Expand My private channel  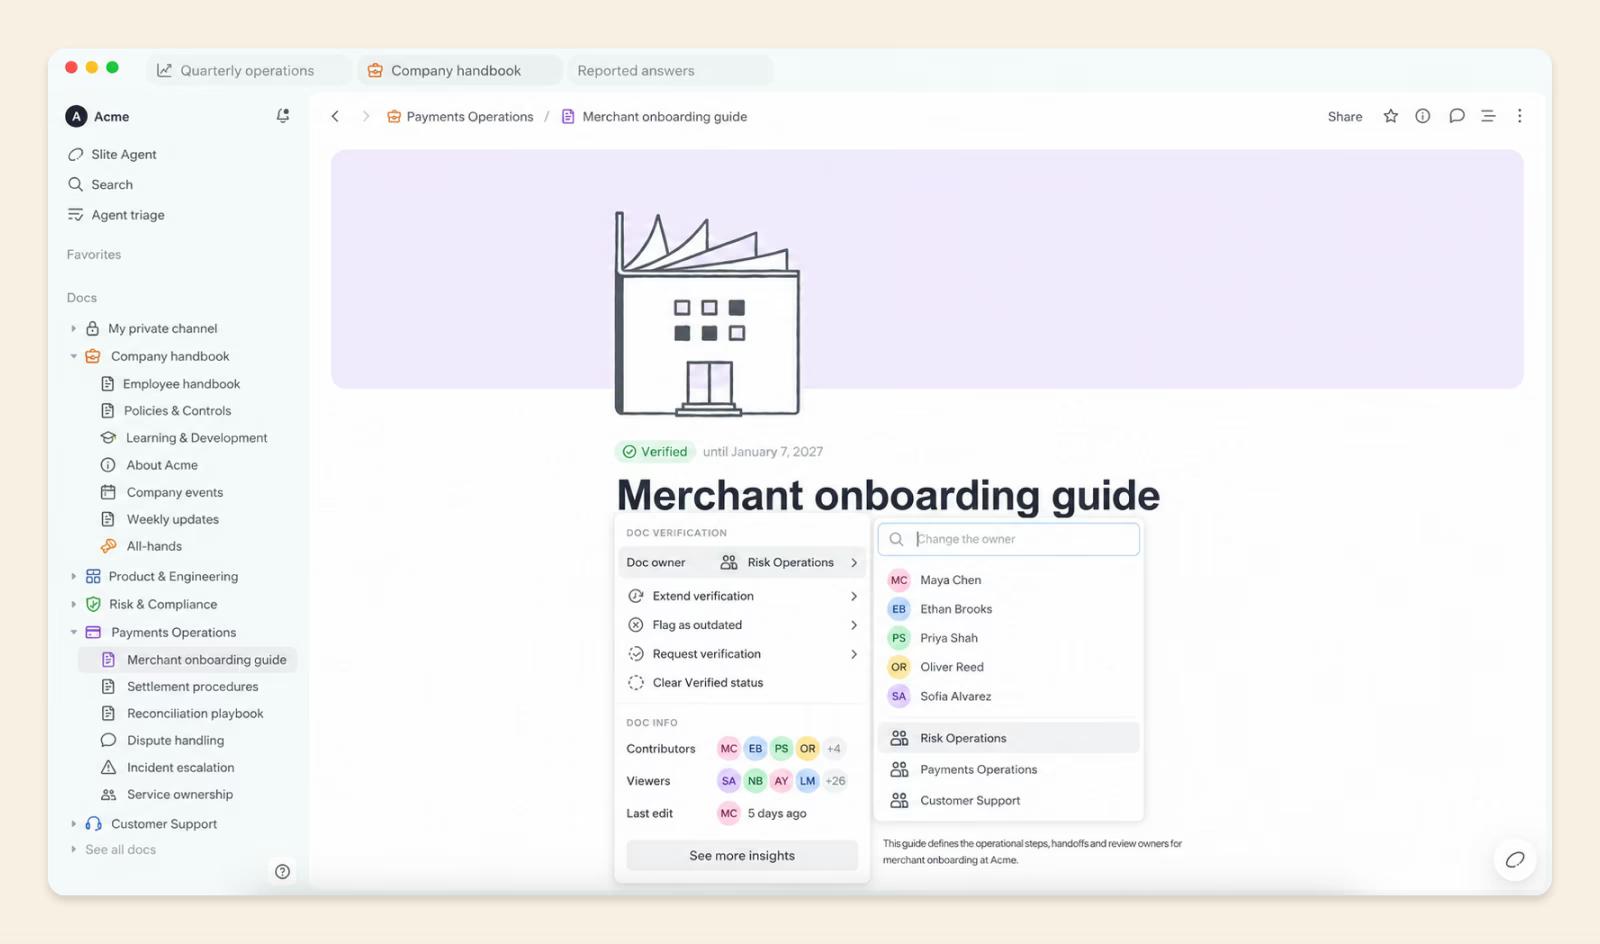(73, 328)
